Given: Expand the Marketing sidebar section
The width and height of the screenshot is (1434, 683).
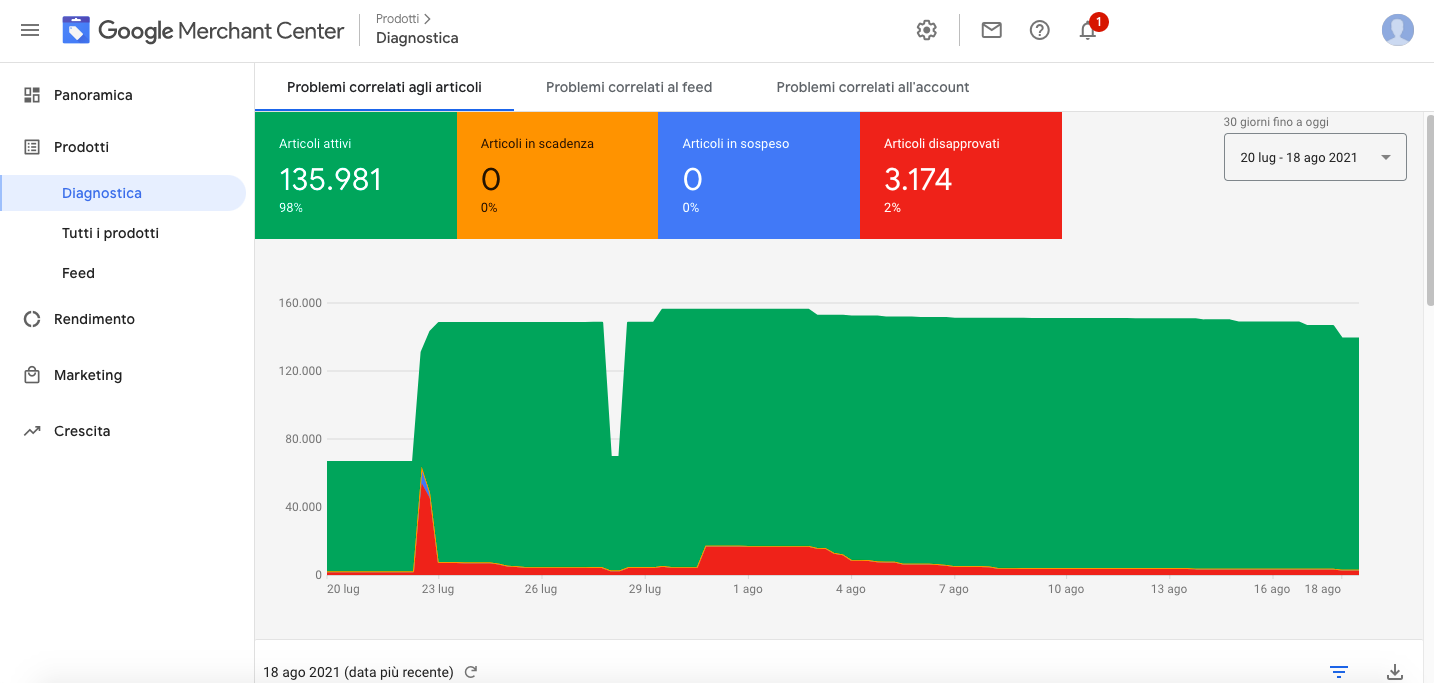Looking at the screenshot, I should (88, 375).
